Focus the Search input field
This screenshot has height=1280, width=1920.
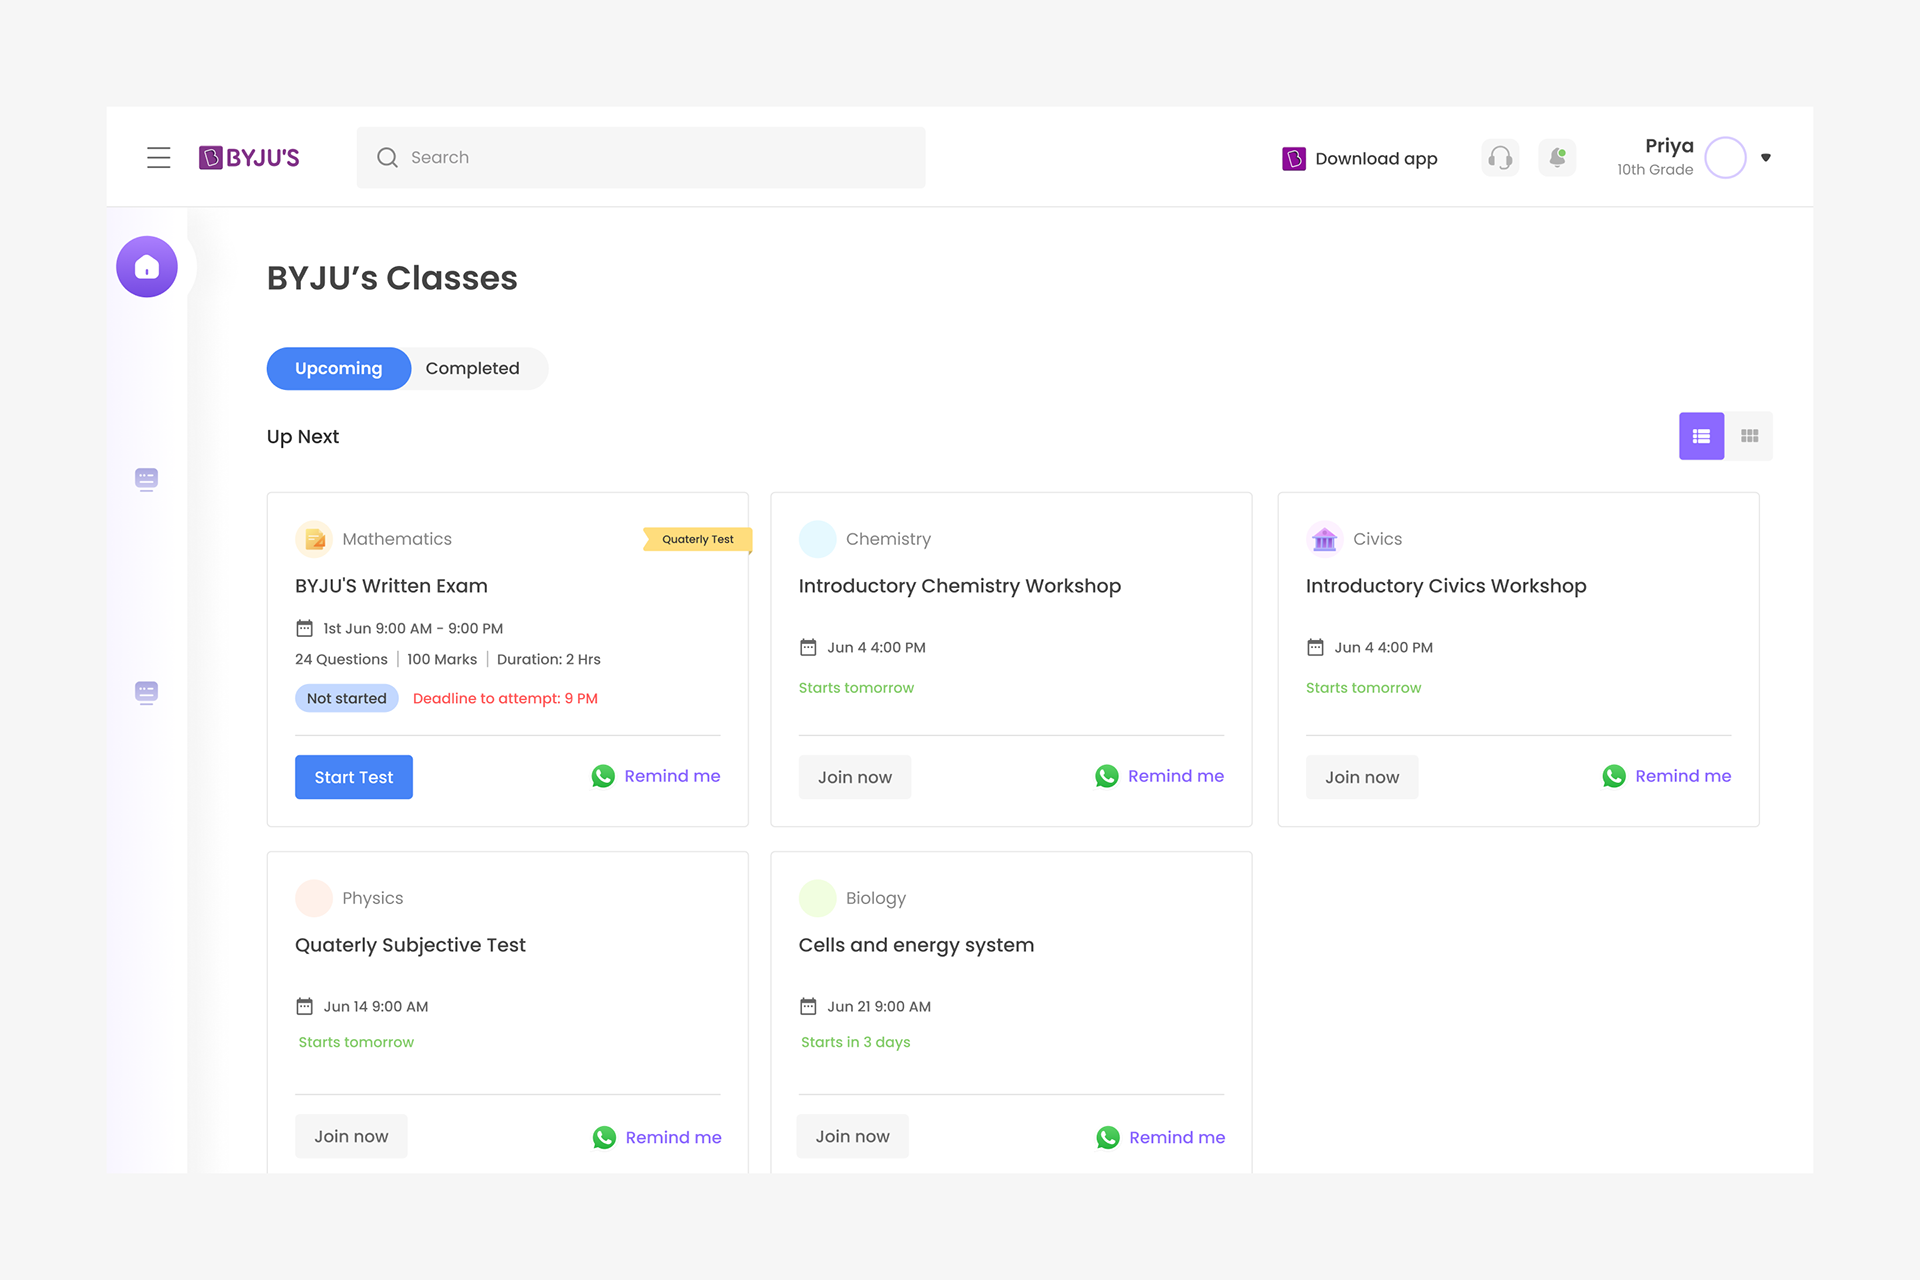tap(641, 157)
